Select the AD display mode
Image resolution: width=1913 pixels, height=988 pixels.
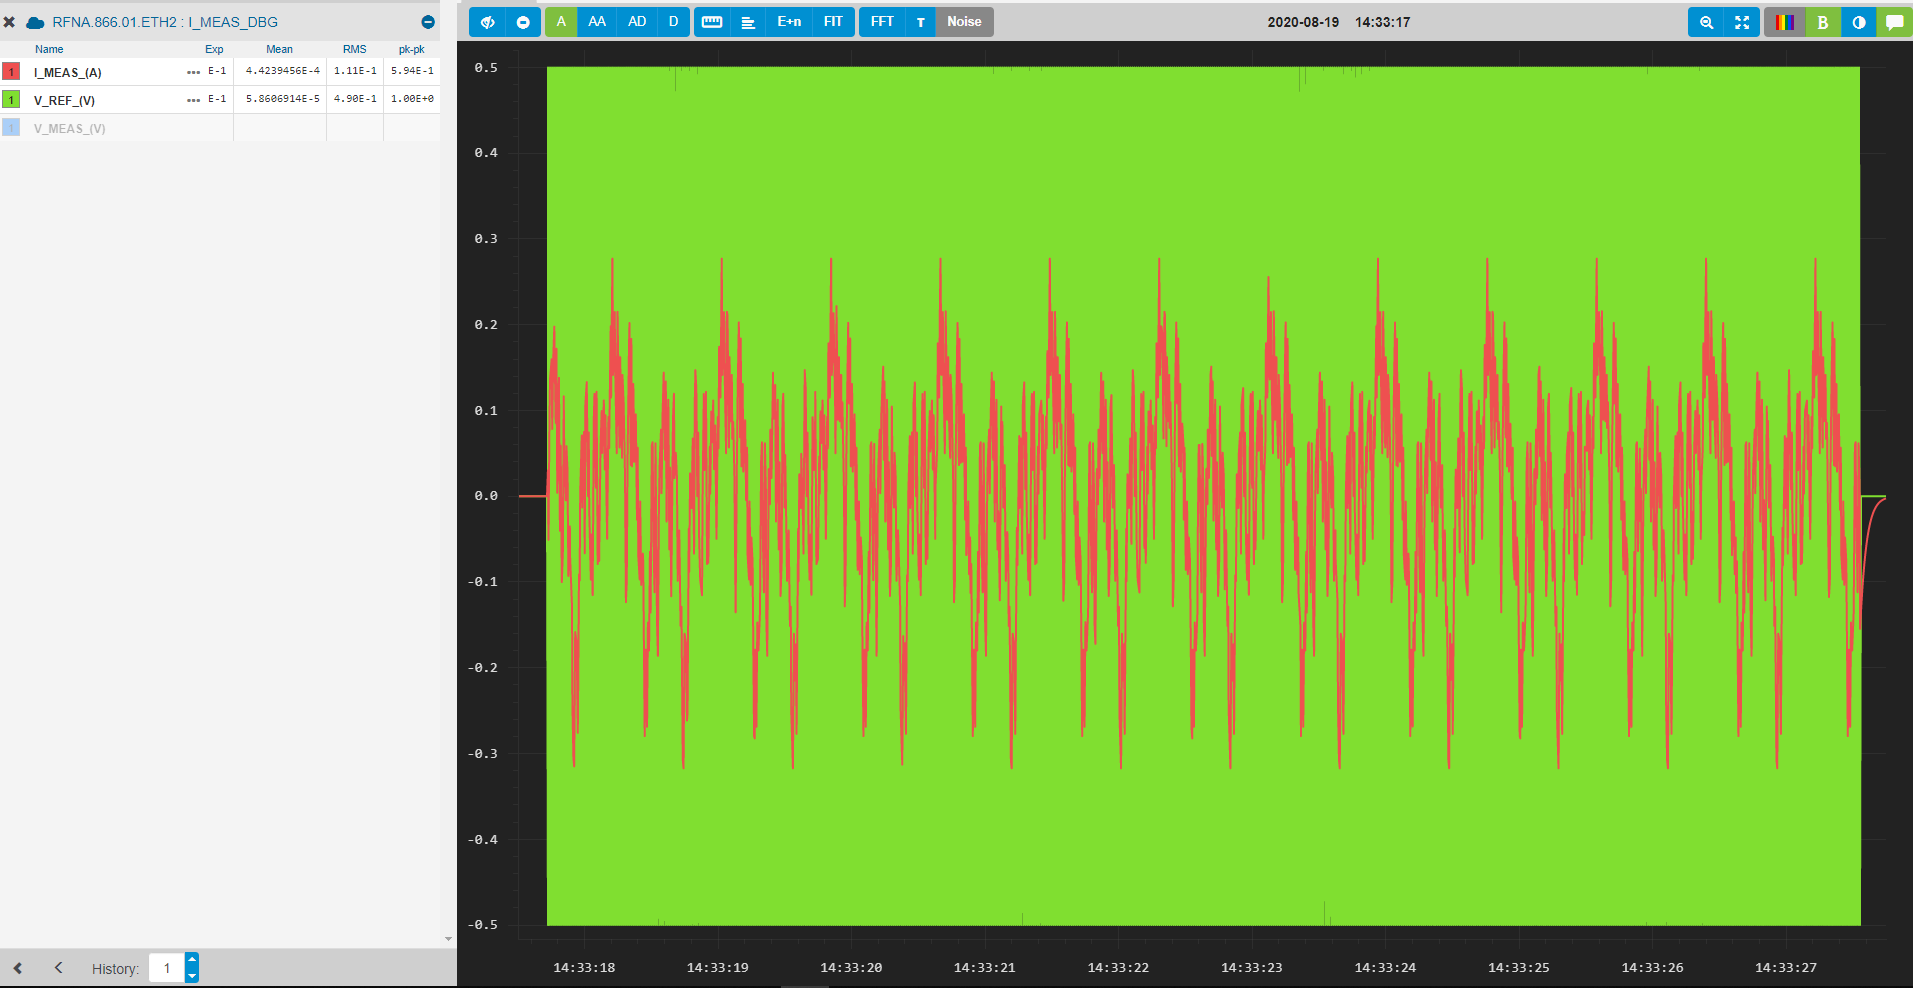pyautogui.click(x=637, y=22)
